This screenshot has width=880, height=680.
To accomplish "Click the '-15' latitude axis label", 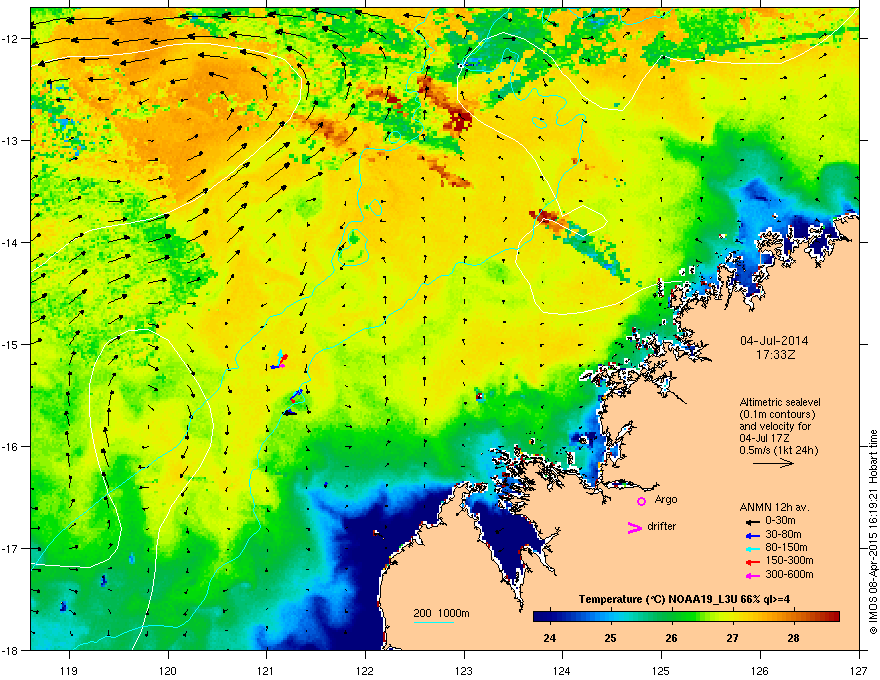I will click(10, 344).
